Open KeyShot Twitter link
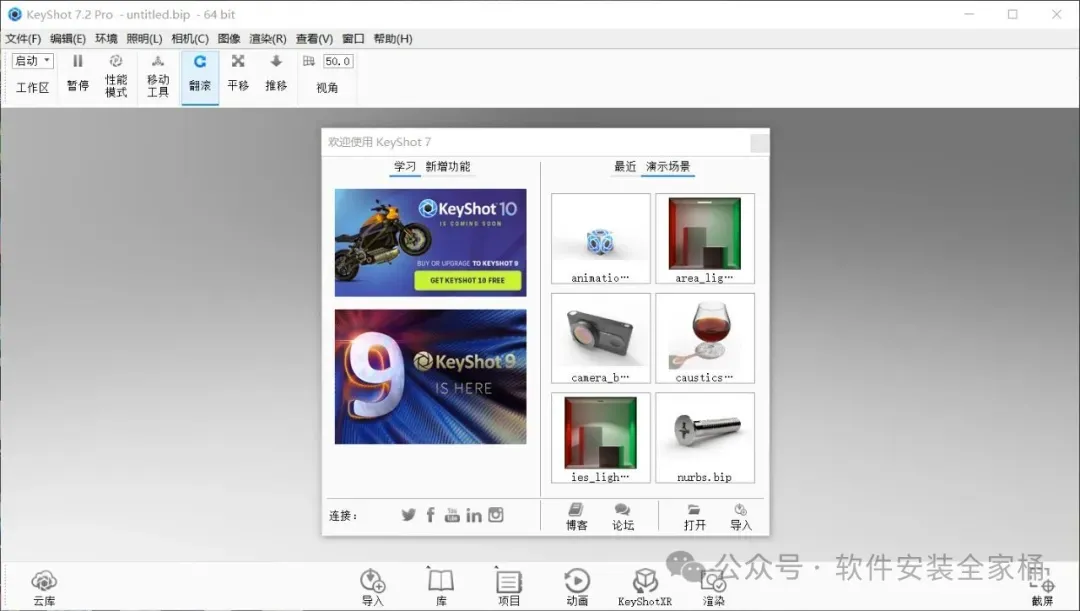 coord(408,515)
